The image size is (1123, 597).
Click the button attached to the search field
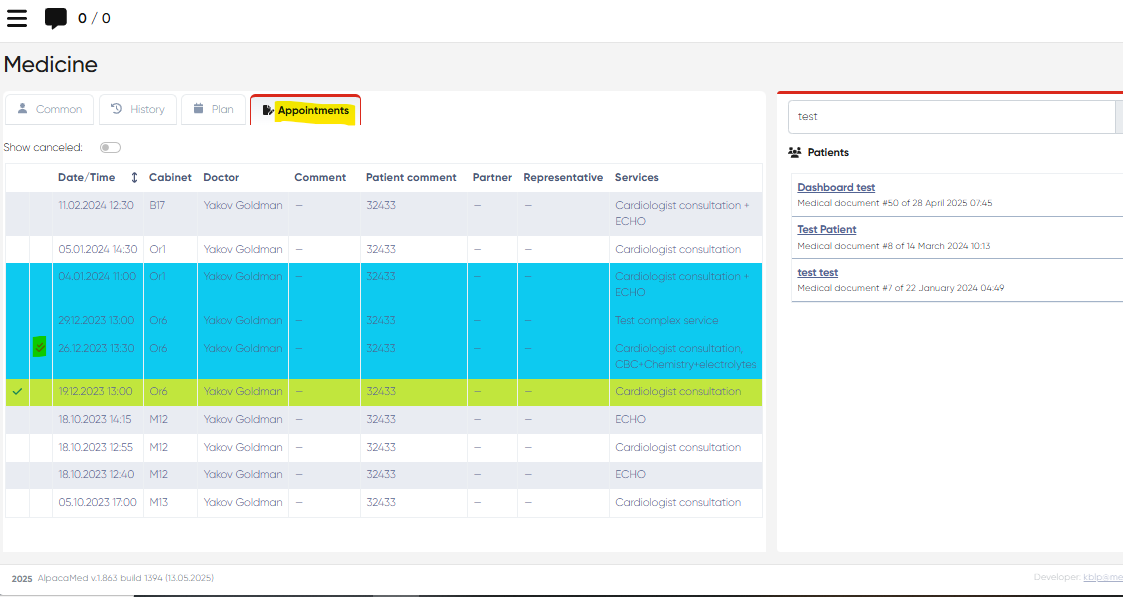click(x=1119, y=117)
